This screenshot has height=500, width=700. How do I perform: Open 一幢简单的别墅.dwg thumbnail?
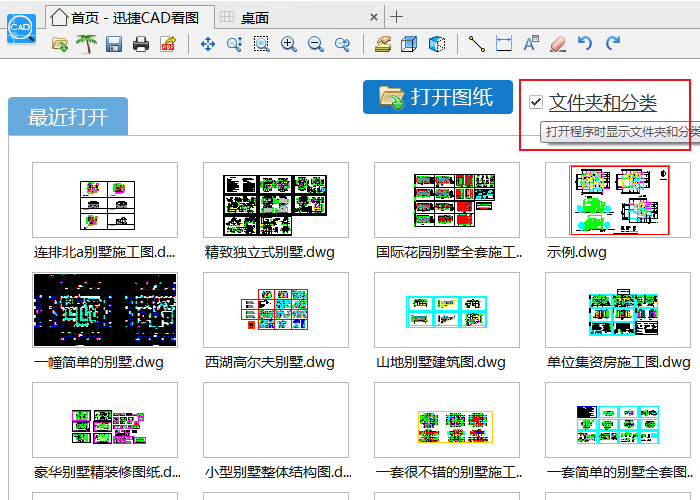tap(105, 310)
